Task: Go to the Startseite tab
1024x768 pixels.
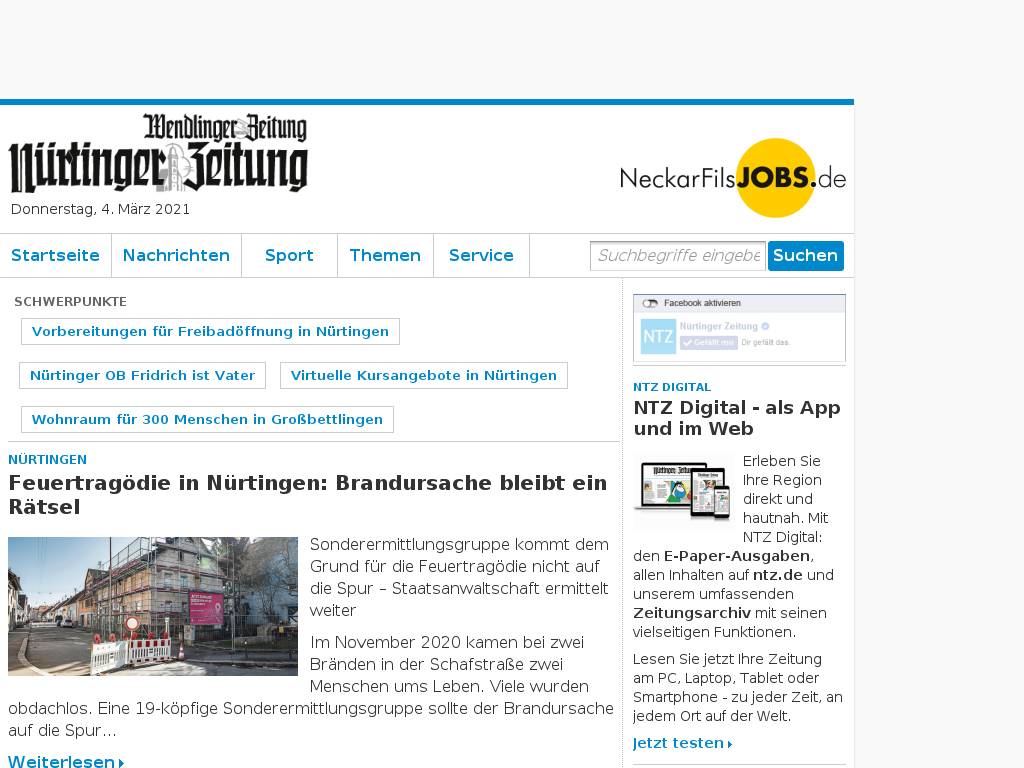Action: coord(55,255)
